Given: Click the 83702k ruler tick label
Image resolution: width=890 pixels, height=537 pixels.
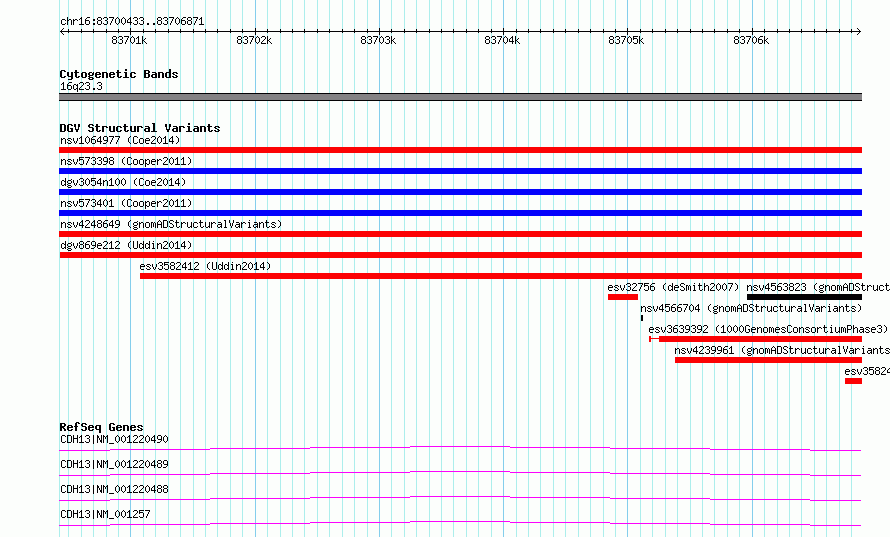Looking at the screenshot, I should [x=254, y=40].
